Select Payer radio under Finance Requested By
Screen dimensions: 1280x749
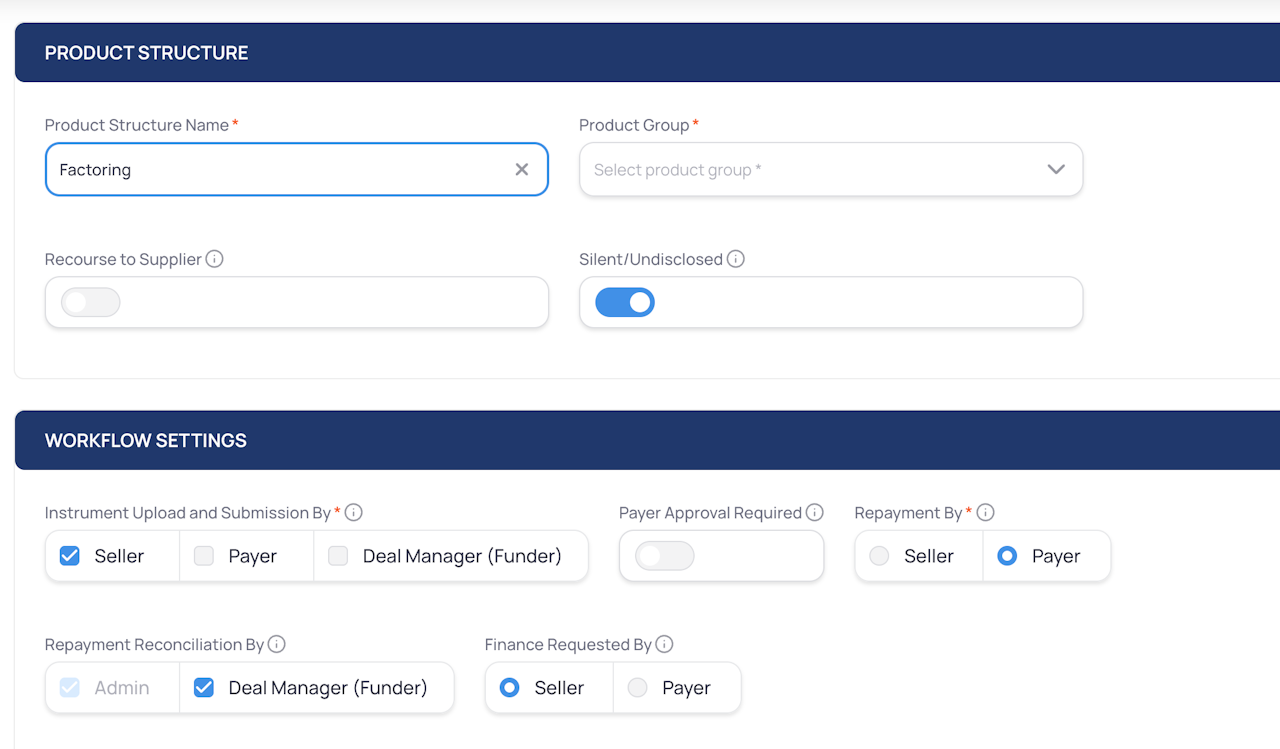tap(638, 688)
